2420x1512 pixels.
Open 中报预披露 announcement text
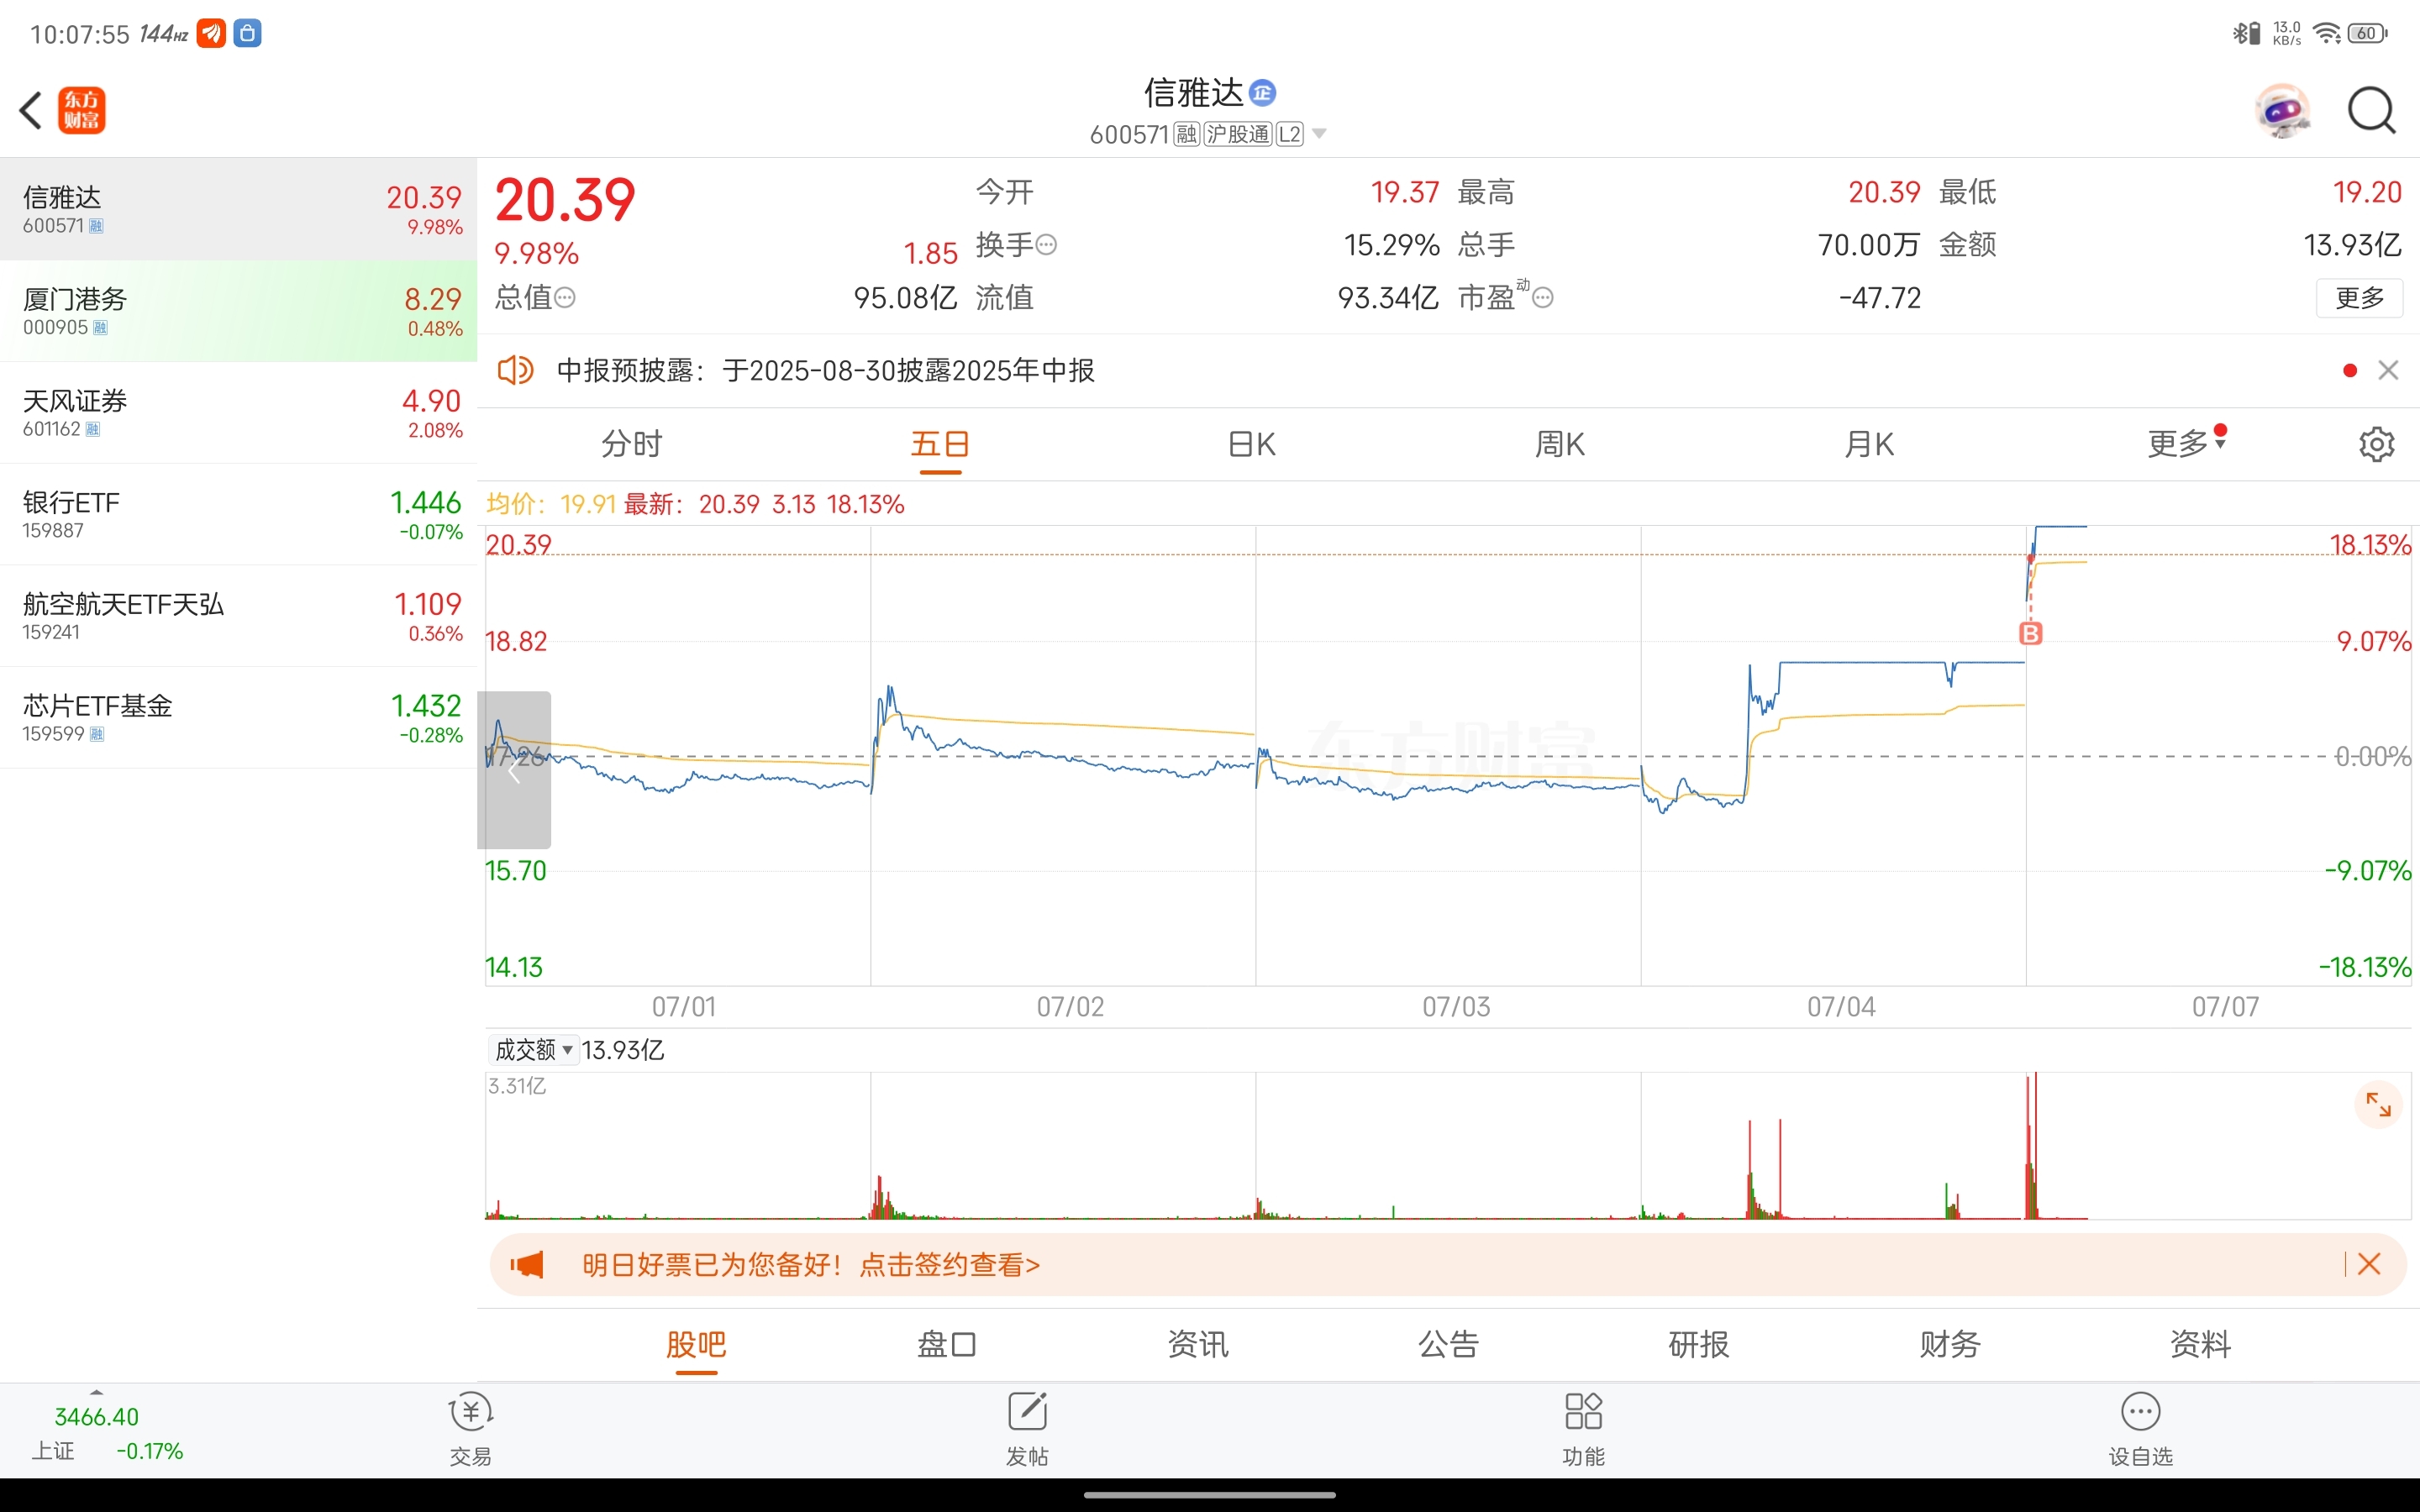pyautogui.click(x=825, y=371)
